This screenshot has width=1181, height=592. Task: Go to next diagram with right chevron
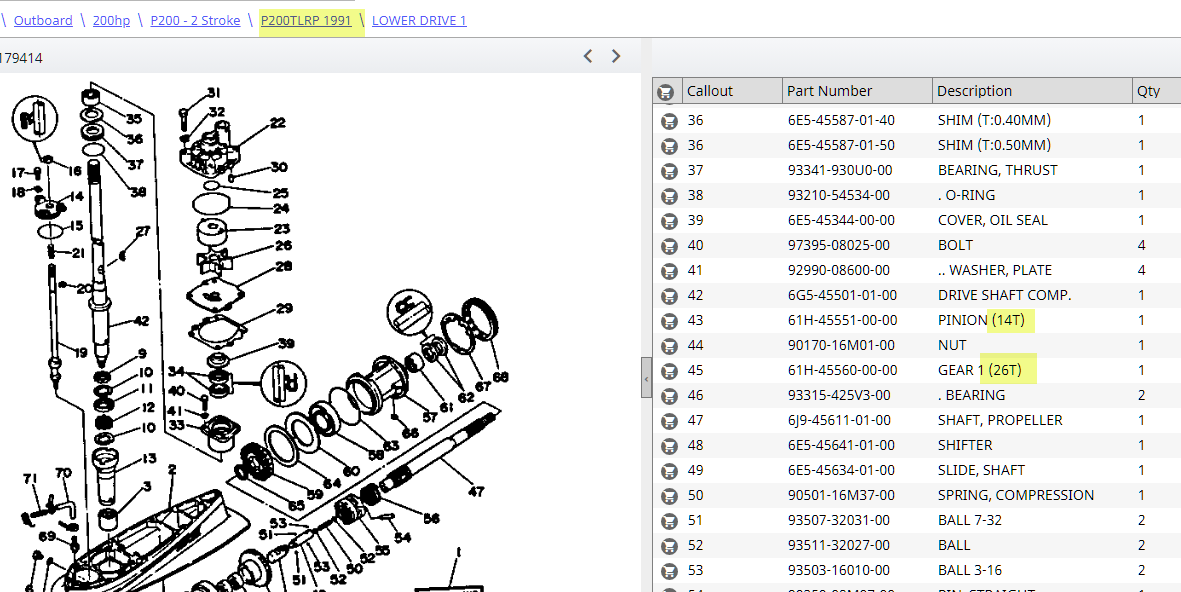point(616,56)
